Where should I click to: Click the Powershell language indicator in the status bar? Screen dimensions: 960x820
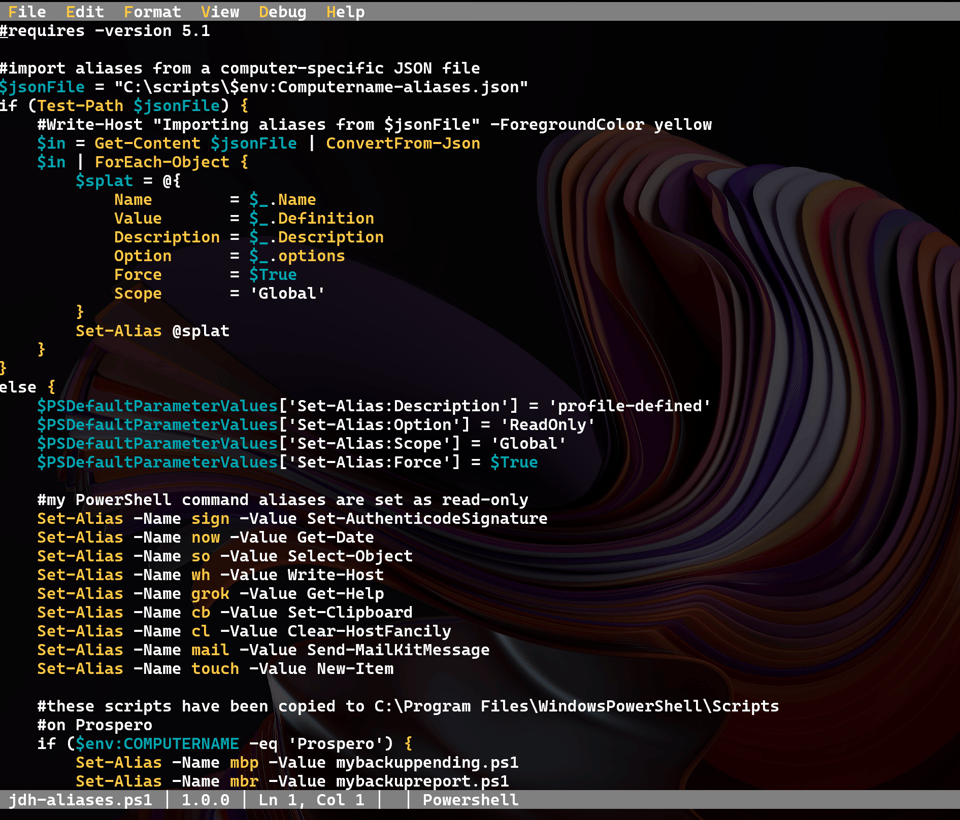tap(469, 800)
